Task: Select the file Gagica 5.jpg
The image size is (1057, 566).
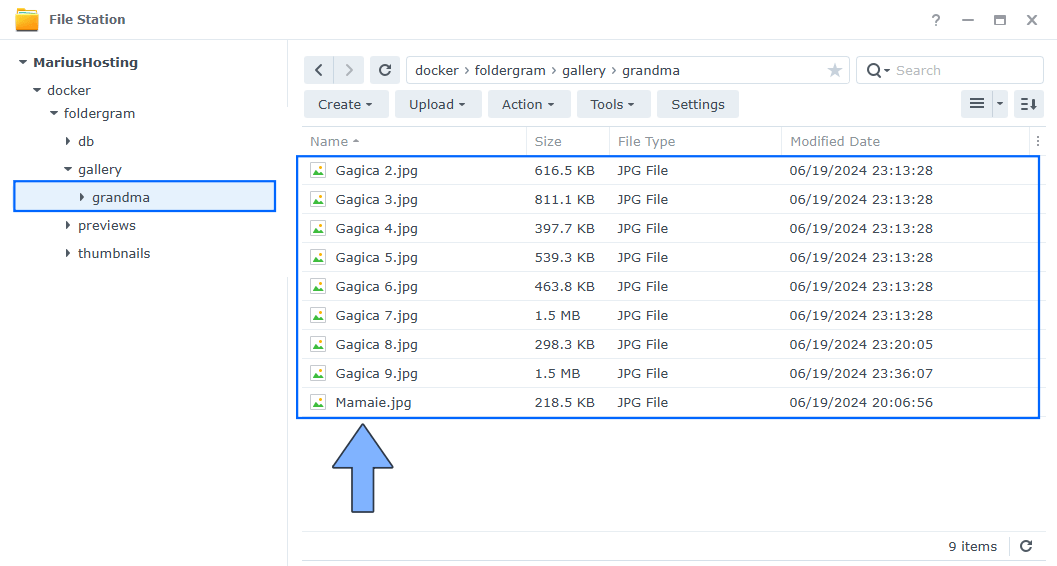Action: (x=376, y=257)
